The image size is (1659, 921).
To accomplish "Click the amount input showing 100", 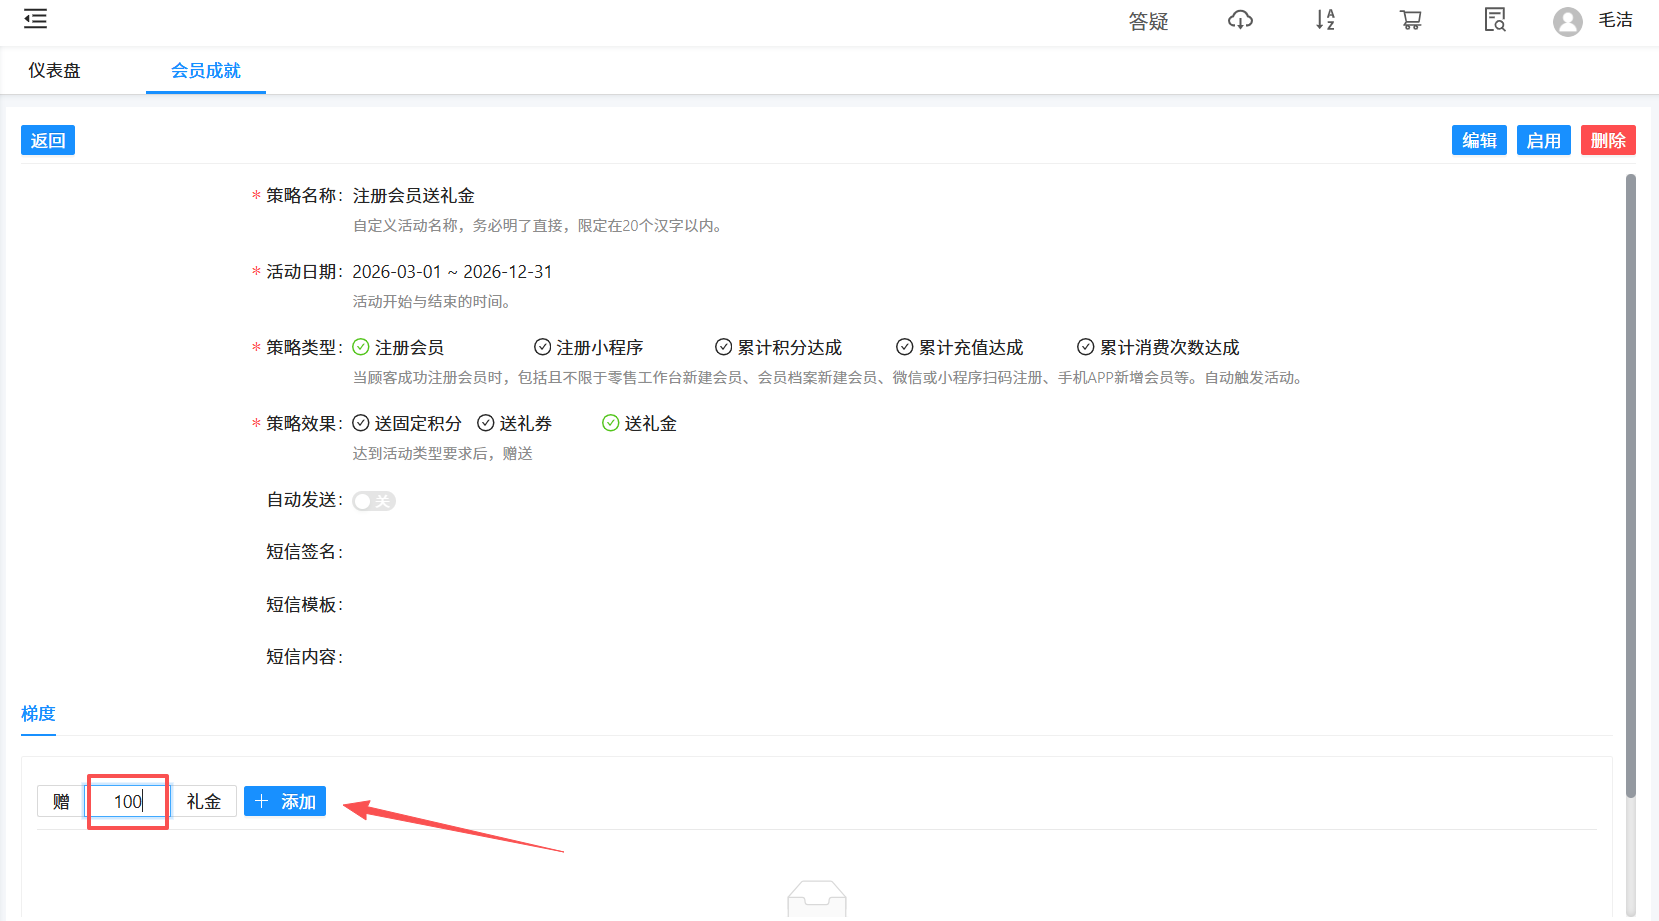I will pyautogui.click(x=127, y=800).
